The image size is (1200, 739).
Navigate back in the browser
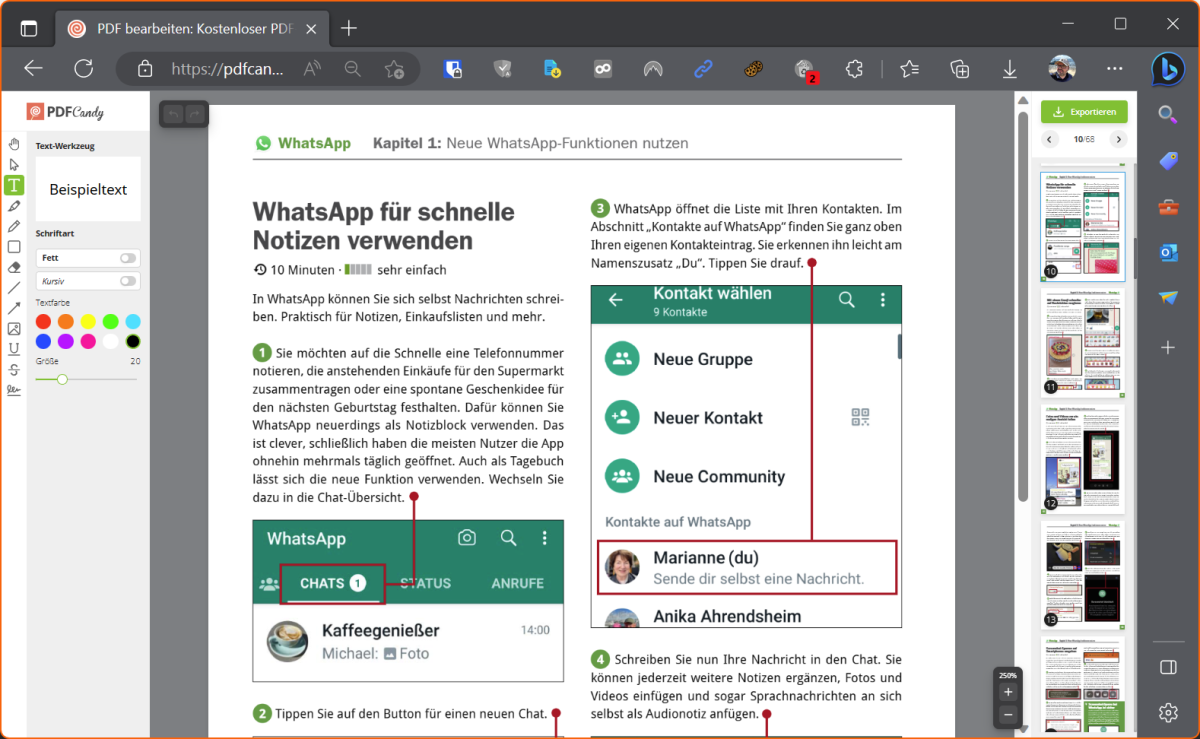(33, 68)
